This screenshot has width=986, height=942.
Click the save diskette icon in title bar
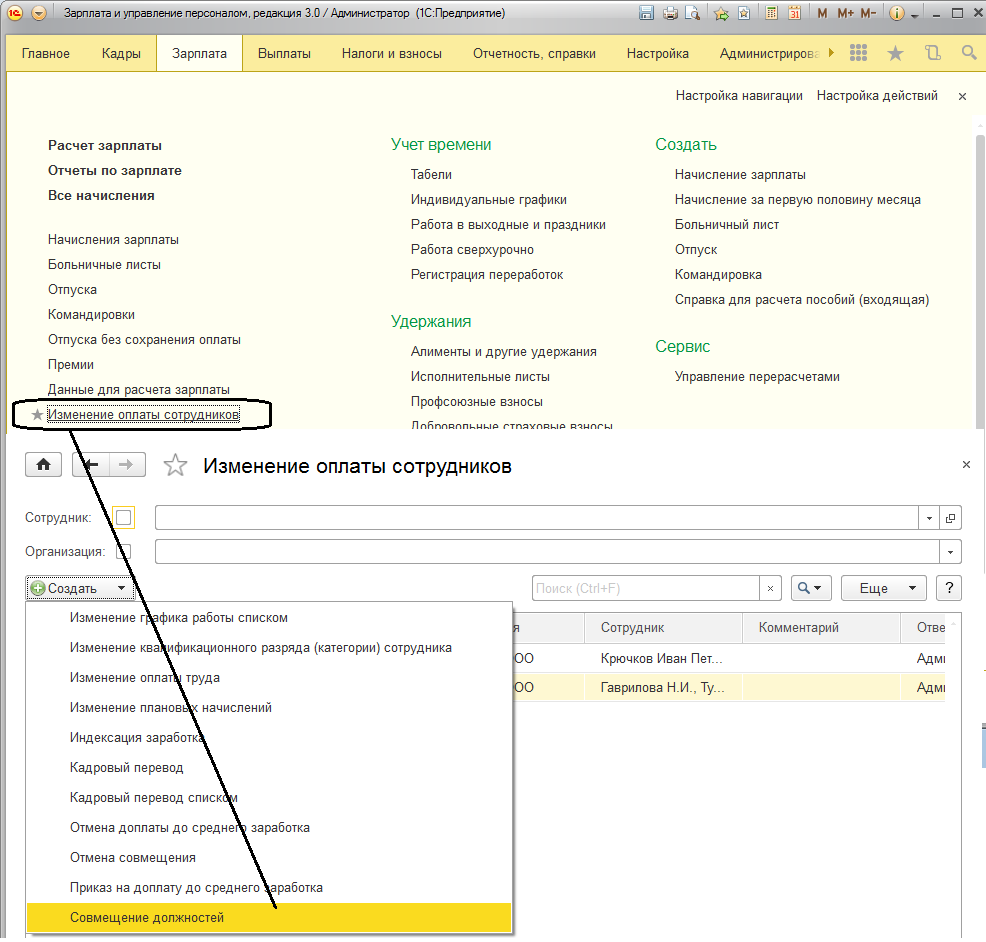647,14
